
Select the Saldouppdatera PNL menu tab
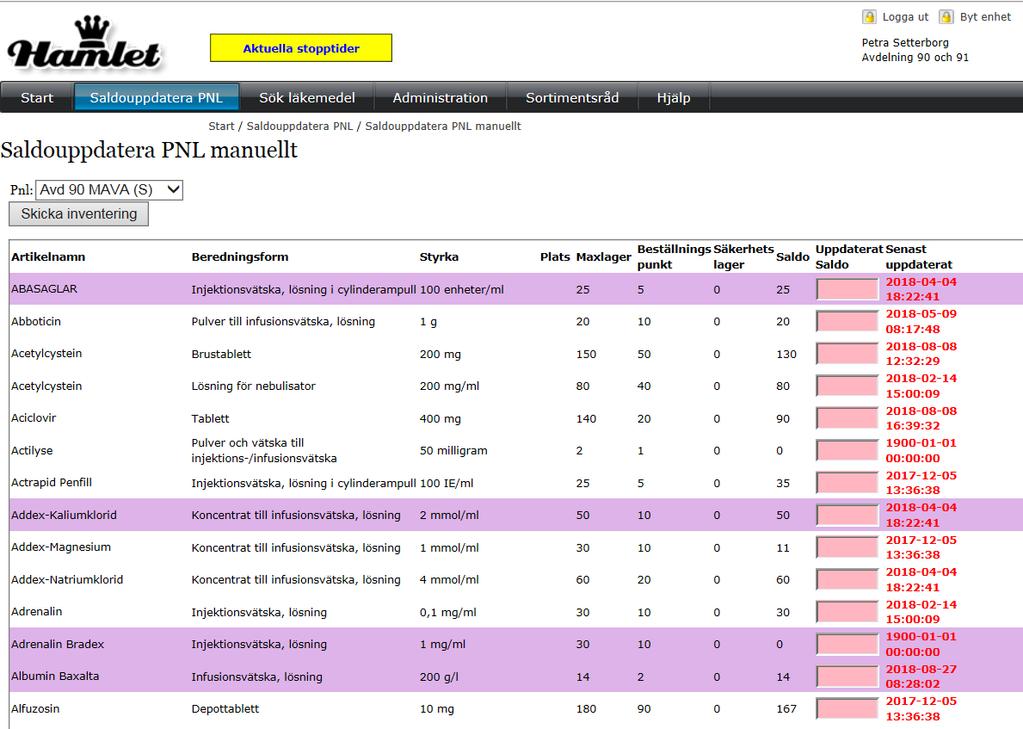(x=157, y=98)
